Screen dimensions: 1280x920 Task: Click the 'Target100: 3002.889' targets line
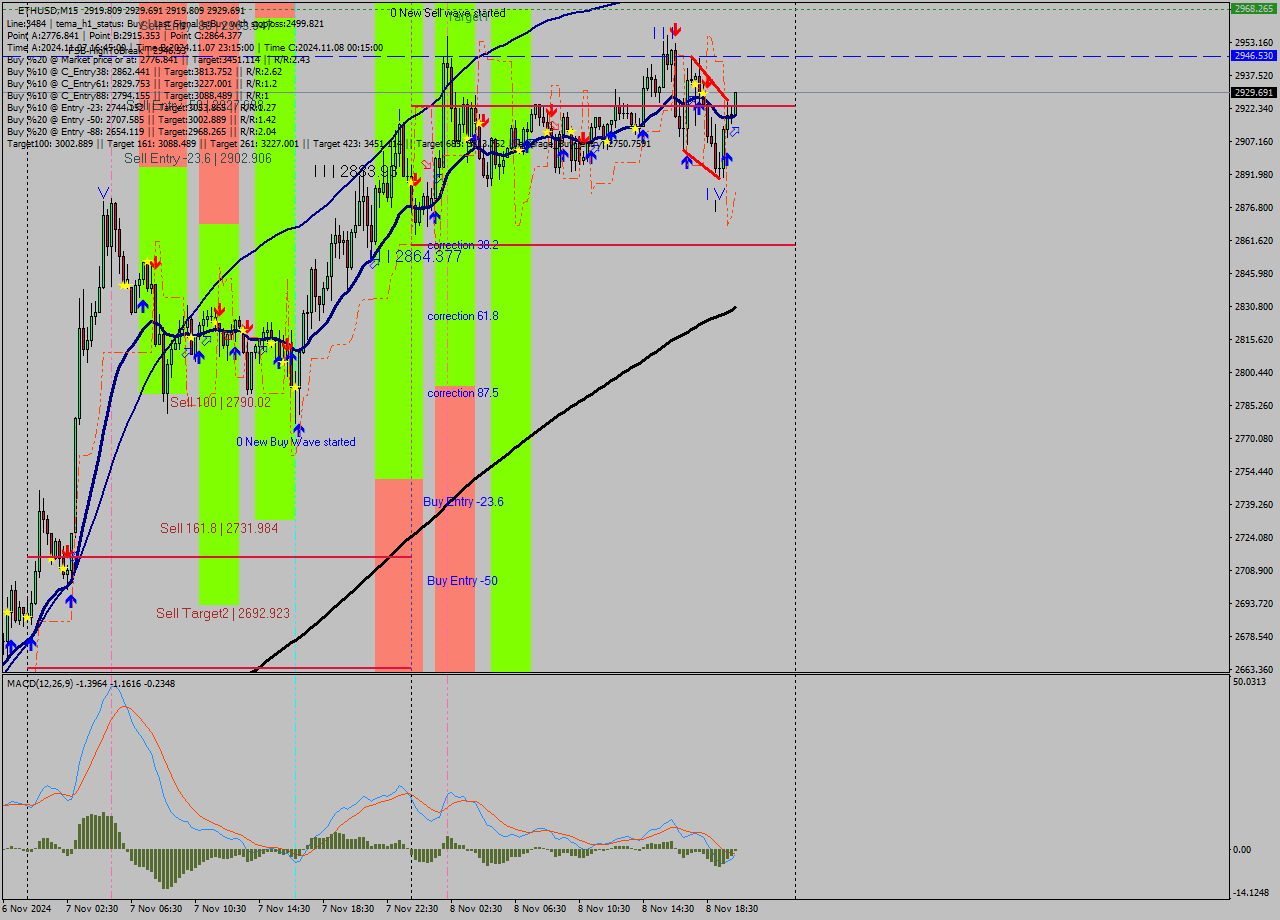(328, 143)
